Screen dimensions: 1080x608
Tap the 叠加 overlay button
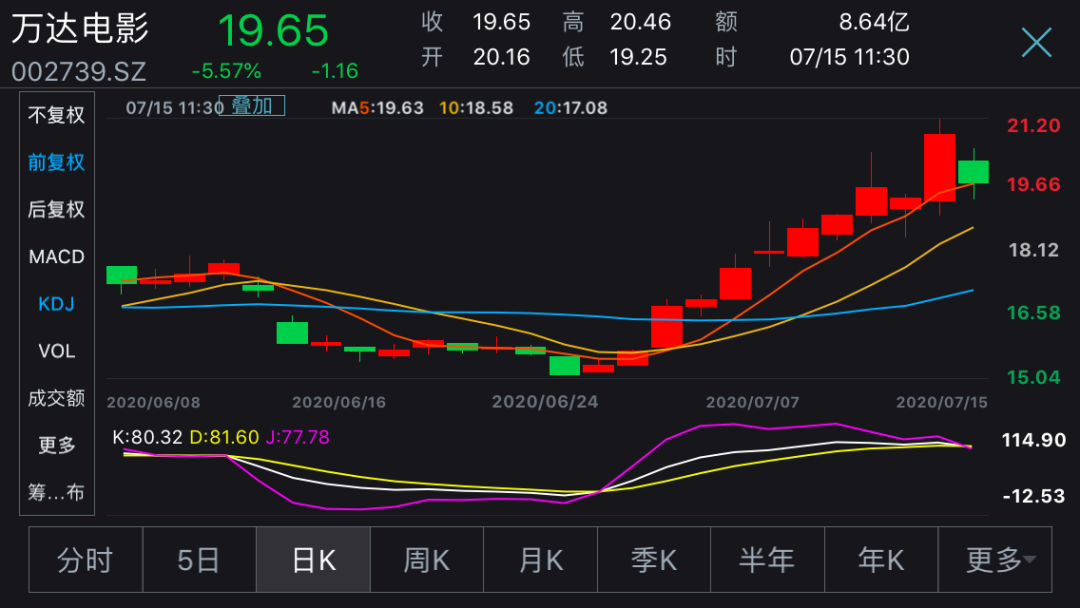tap(251, 106)
